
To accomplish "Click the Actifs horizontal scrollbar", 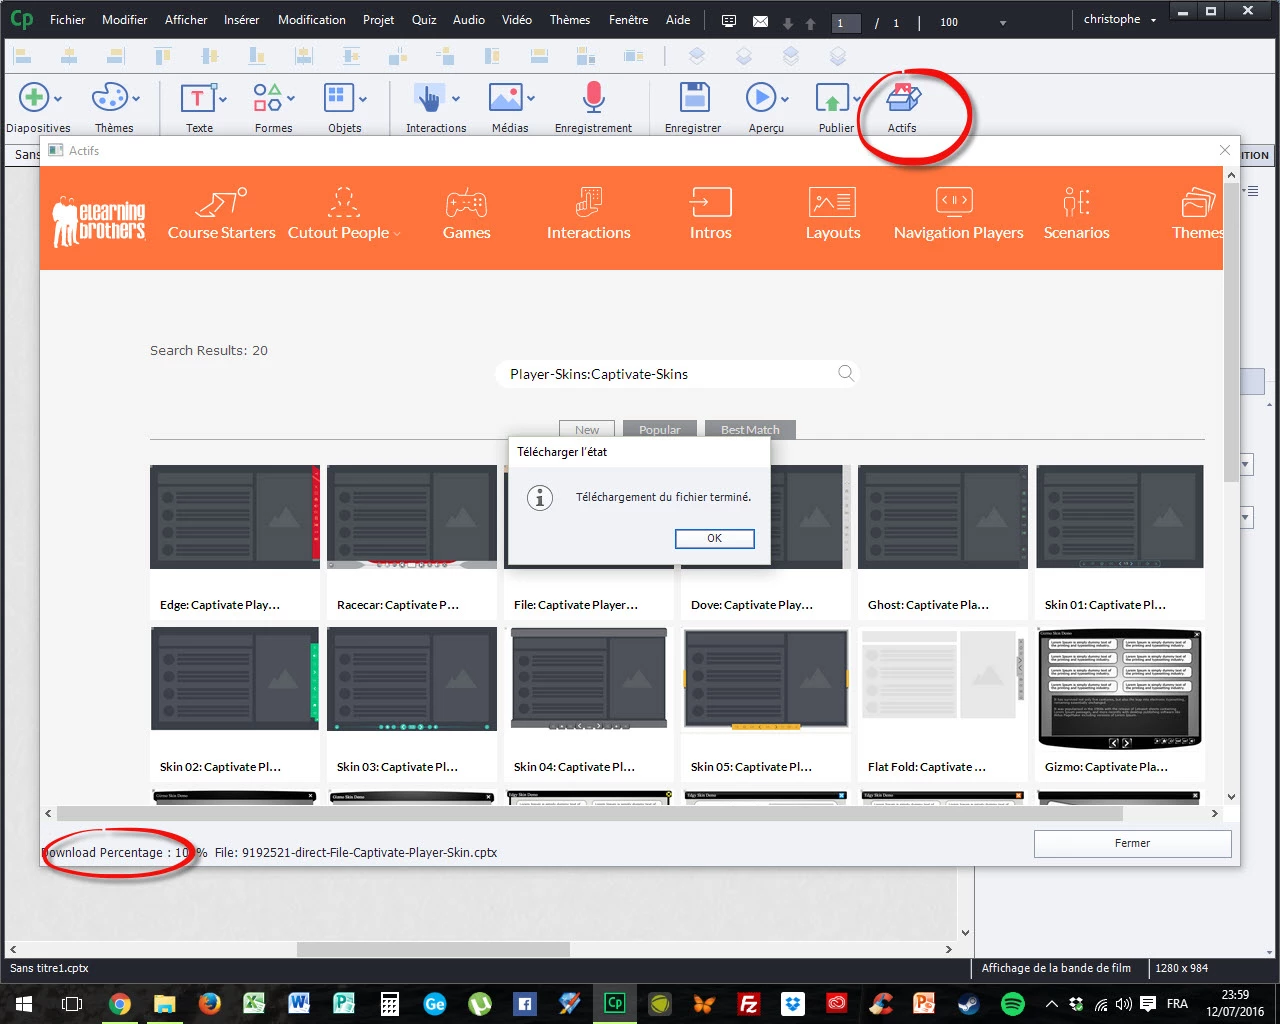I will tap(590, 814).
